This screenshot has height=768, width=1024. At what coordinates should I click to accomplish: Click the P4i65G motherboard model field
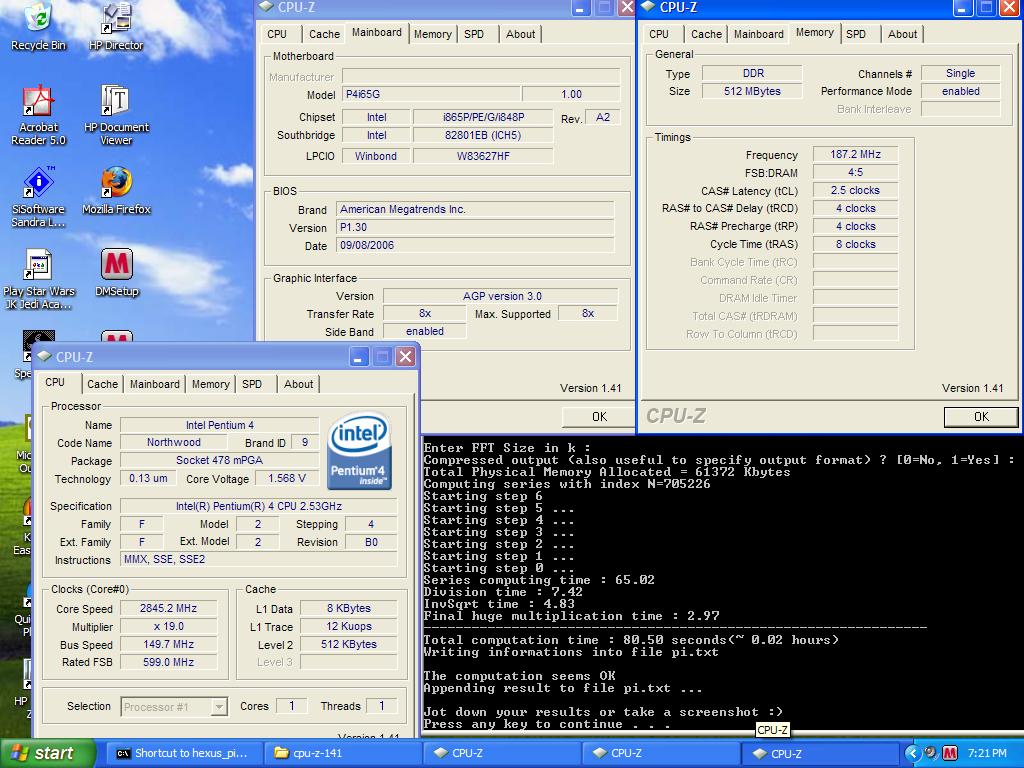pos(431,94)
